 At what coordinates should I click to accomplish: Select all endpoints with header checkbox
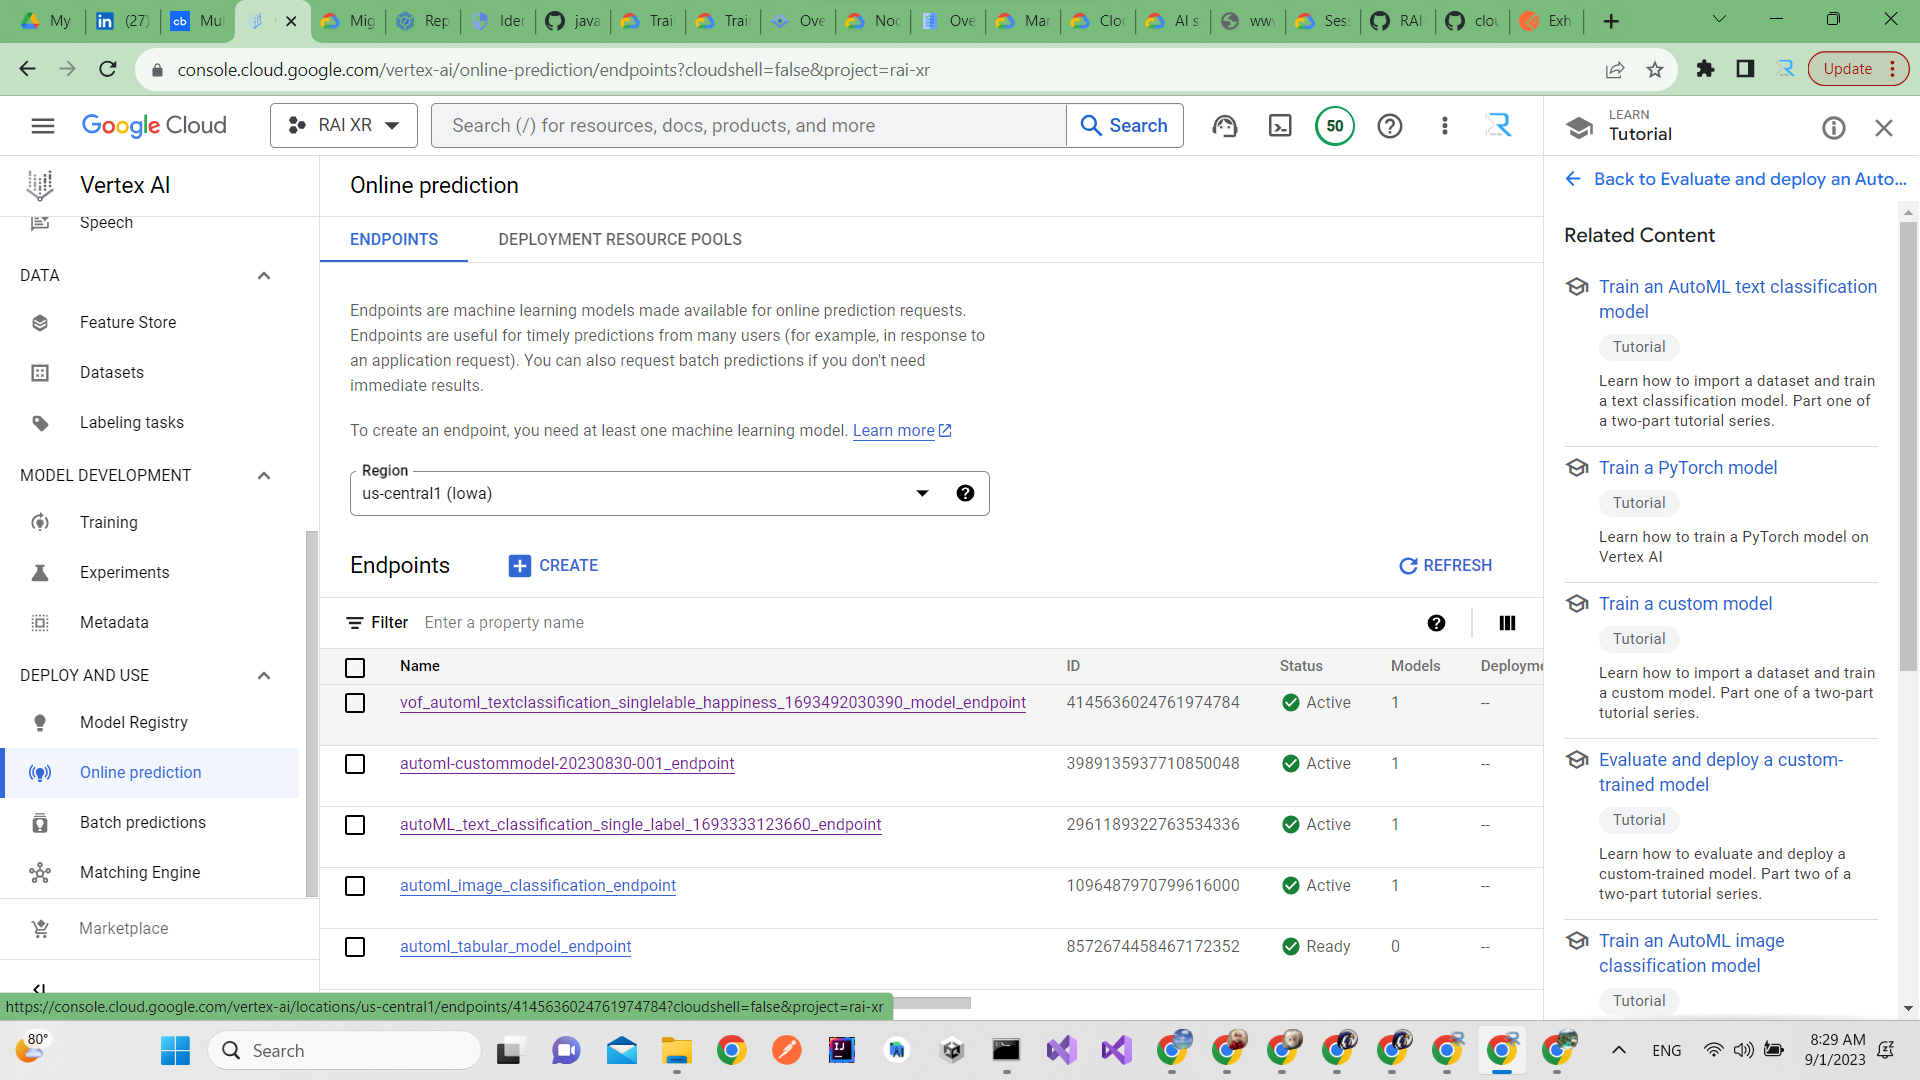pos(355,667)
